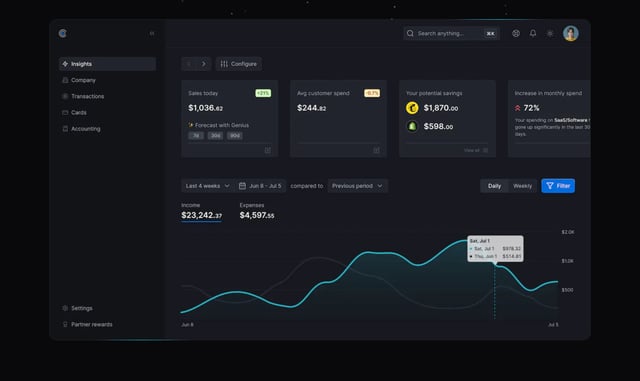Click the calendar icon in the date range
640x381 pixels.
[x=242, y=186]
